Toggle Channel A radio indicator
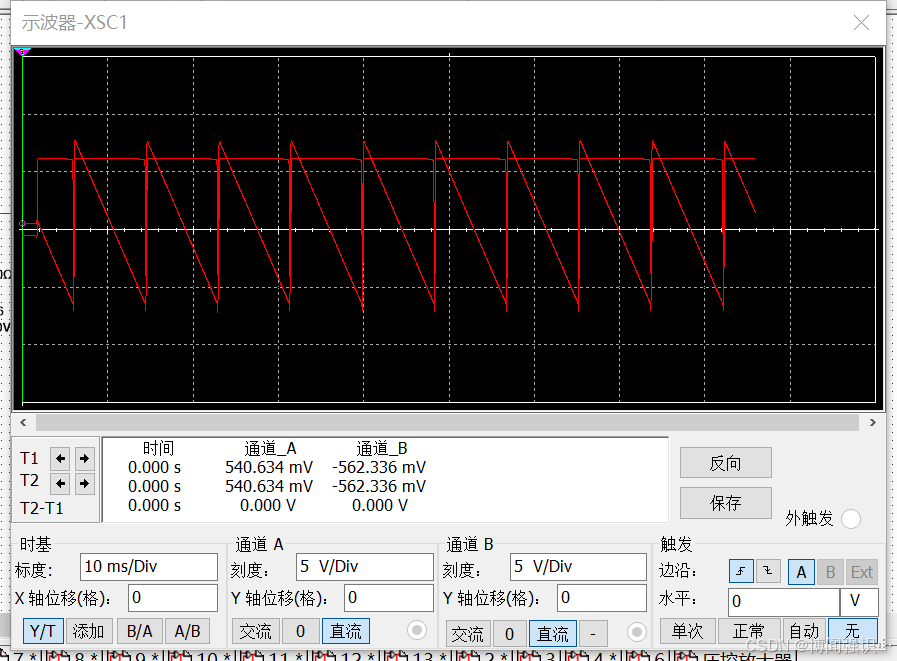The width and height of the screenshot is (897, 661). tap(417, 631)
